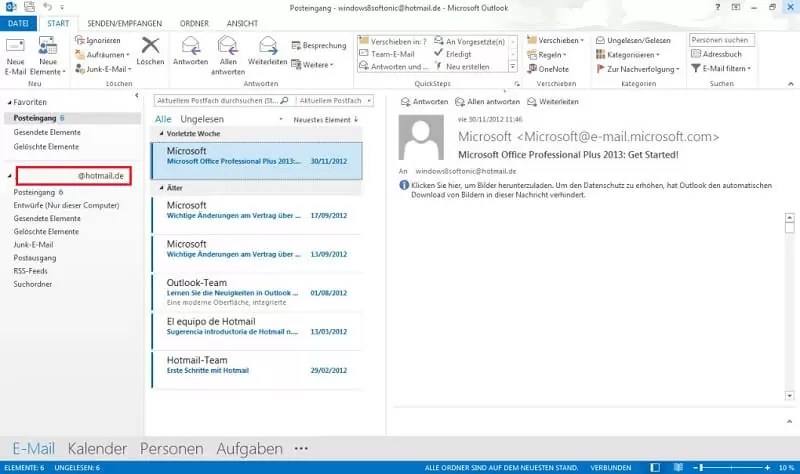Screen dimensions: 800x474
Task: Reply using the ribbon Antworten icon
Action: [190, 51]
